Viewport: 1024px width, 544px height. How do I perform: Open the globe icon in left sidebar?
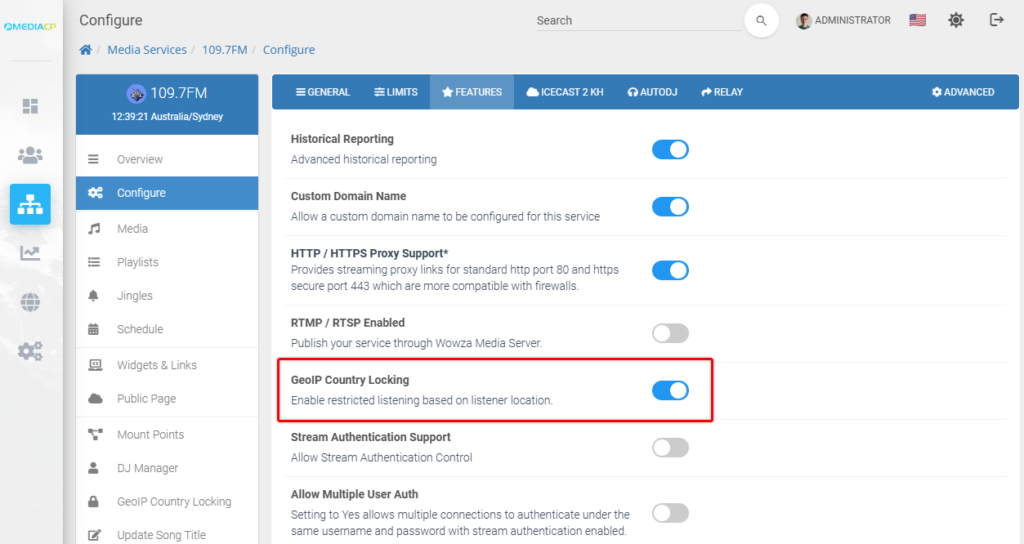coord(30,302)
